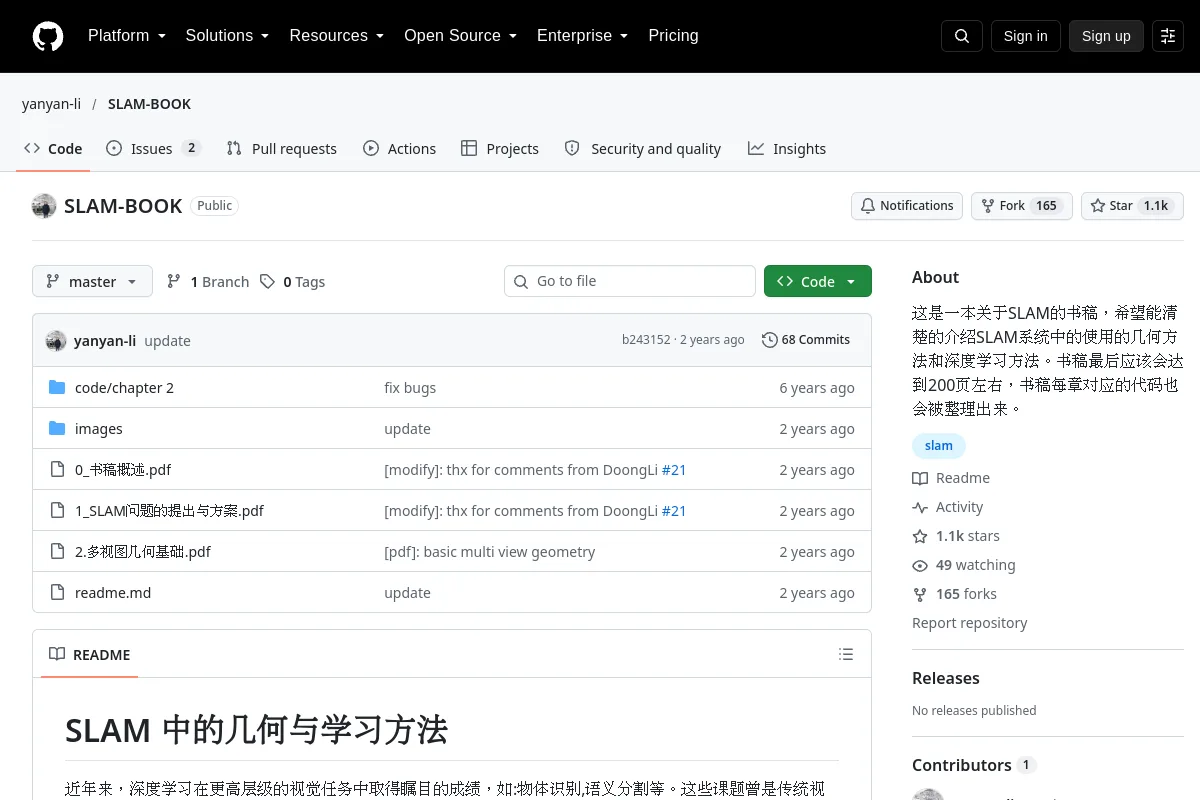
Task: Open the yanyan-li owner breadcrumb link
Action: [51, 103]
